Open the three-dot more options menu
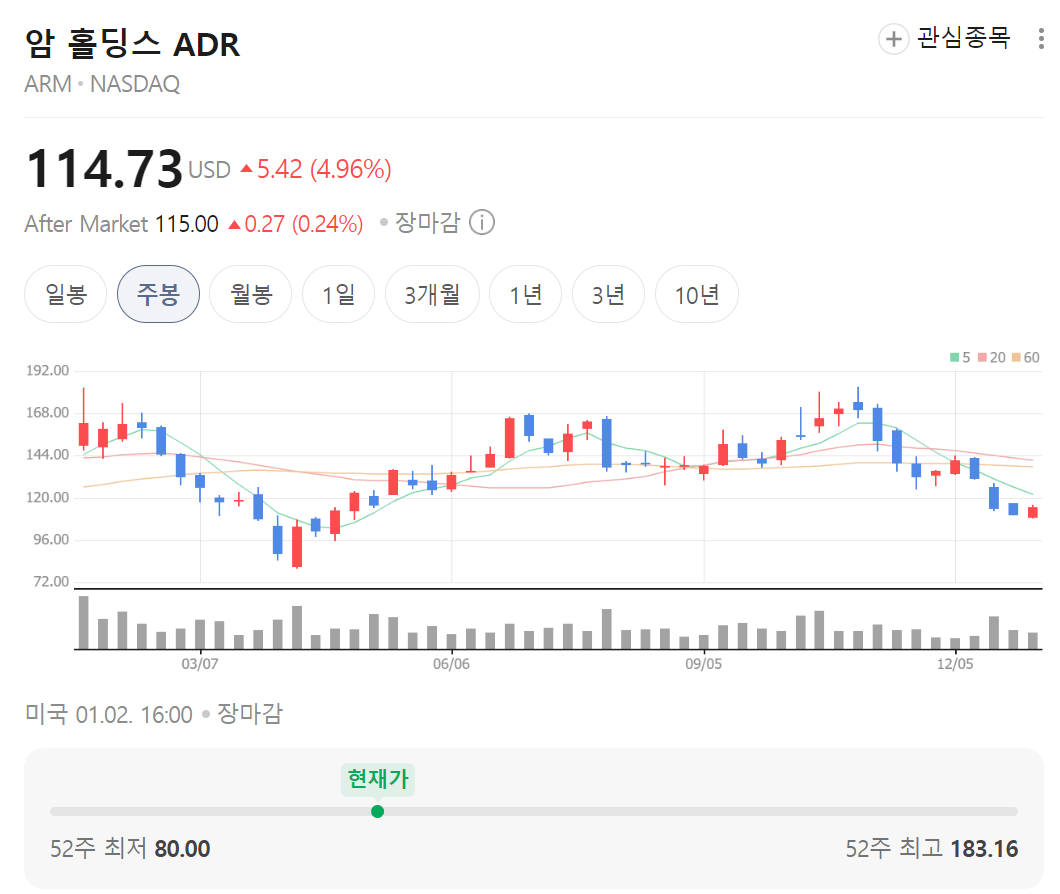The height and width of the screenshot is (894, 1060). (1041, 39)
